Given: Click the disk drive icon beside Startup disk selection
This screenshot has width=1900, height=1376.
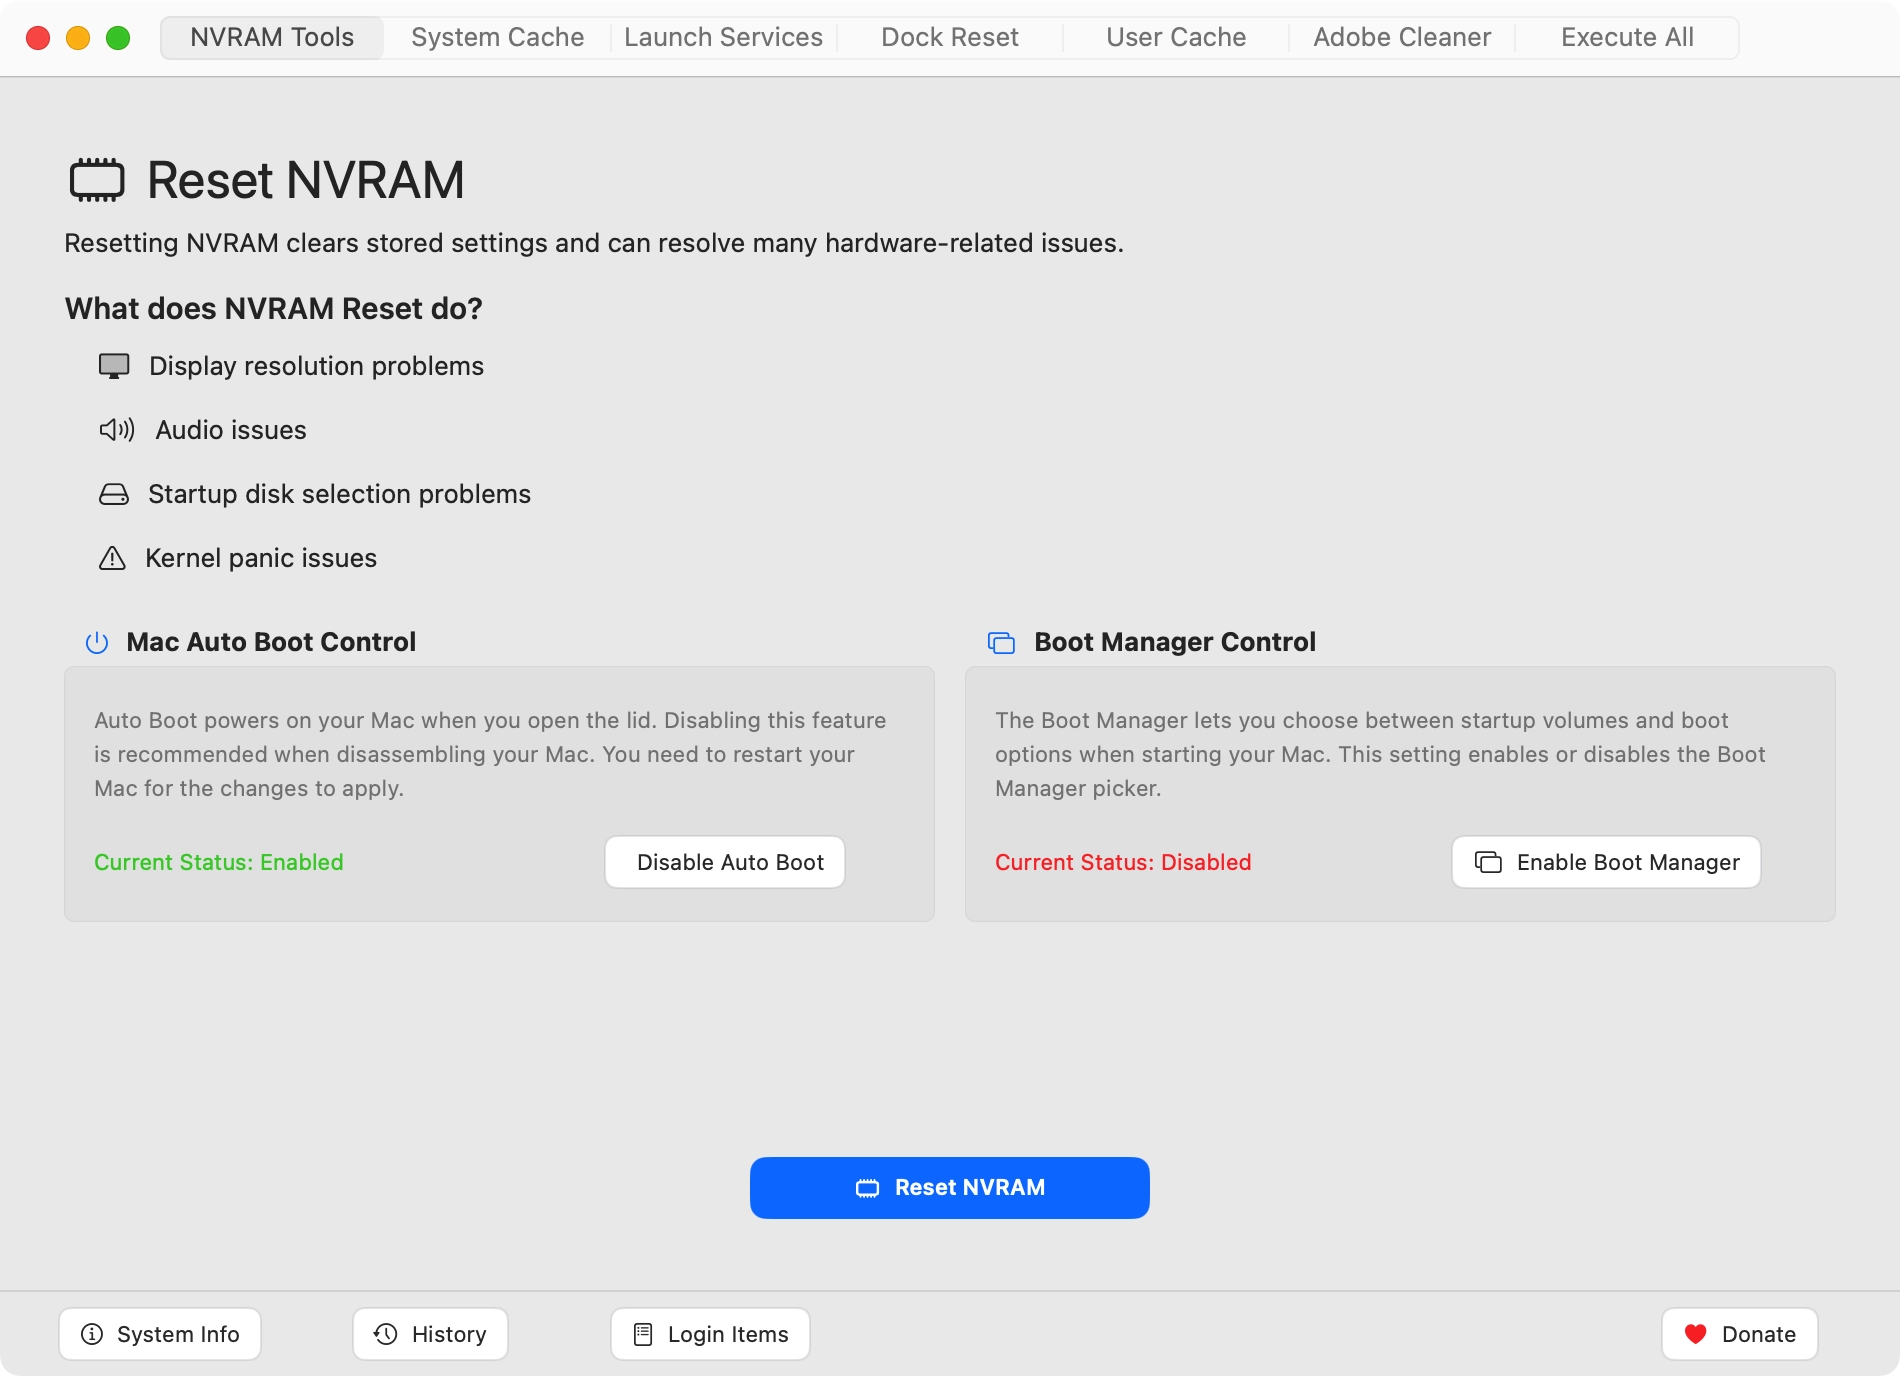Looking at the screenshot, I should (x=114, y=494).
